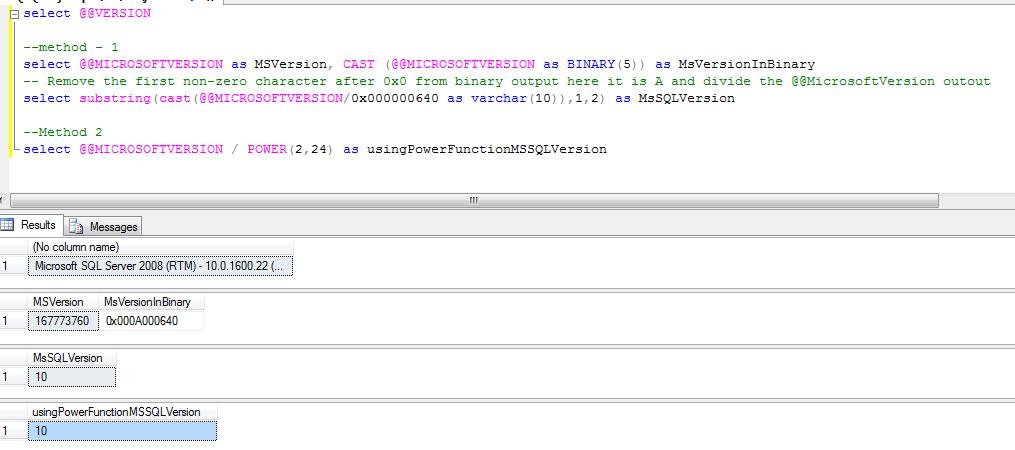Select the value 10 under MsSQLVersion

point(71,376)
